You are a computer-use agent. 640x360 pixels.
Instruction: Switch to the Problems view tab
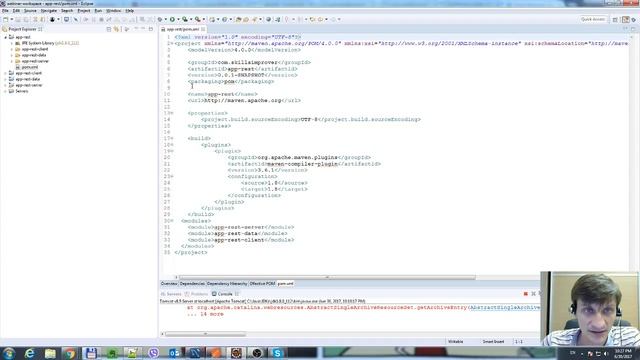(196, 294)
